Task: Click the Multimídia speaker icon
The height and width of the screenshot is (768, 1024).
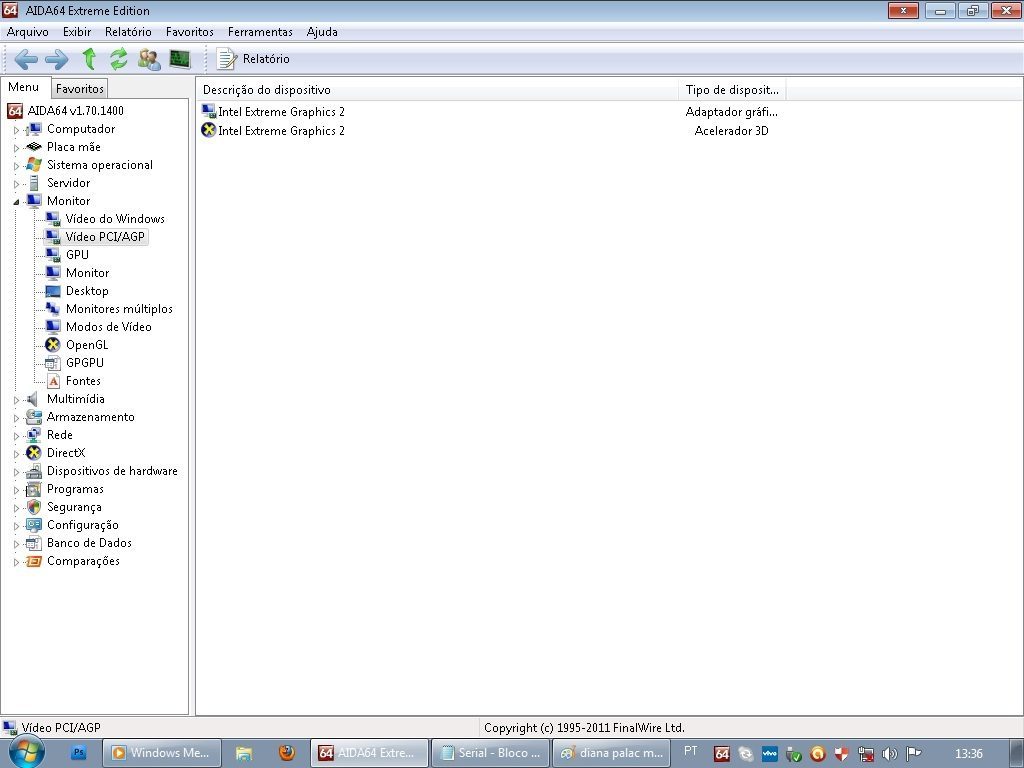Action: [x=33, y=399]
